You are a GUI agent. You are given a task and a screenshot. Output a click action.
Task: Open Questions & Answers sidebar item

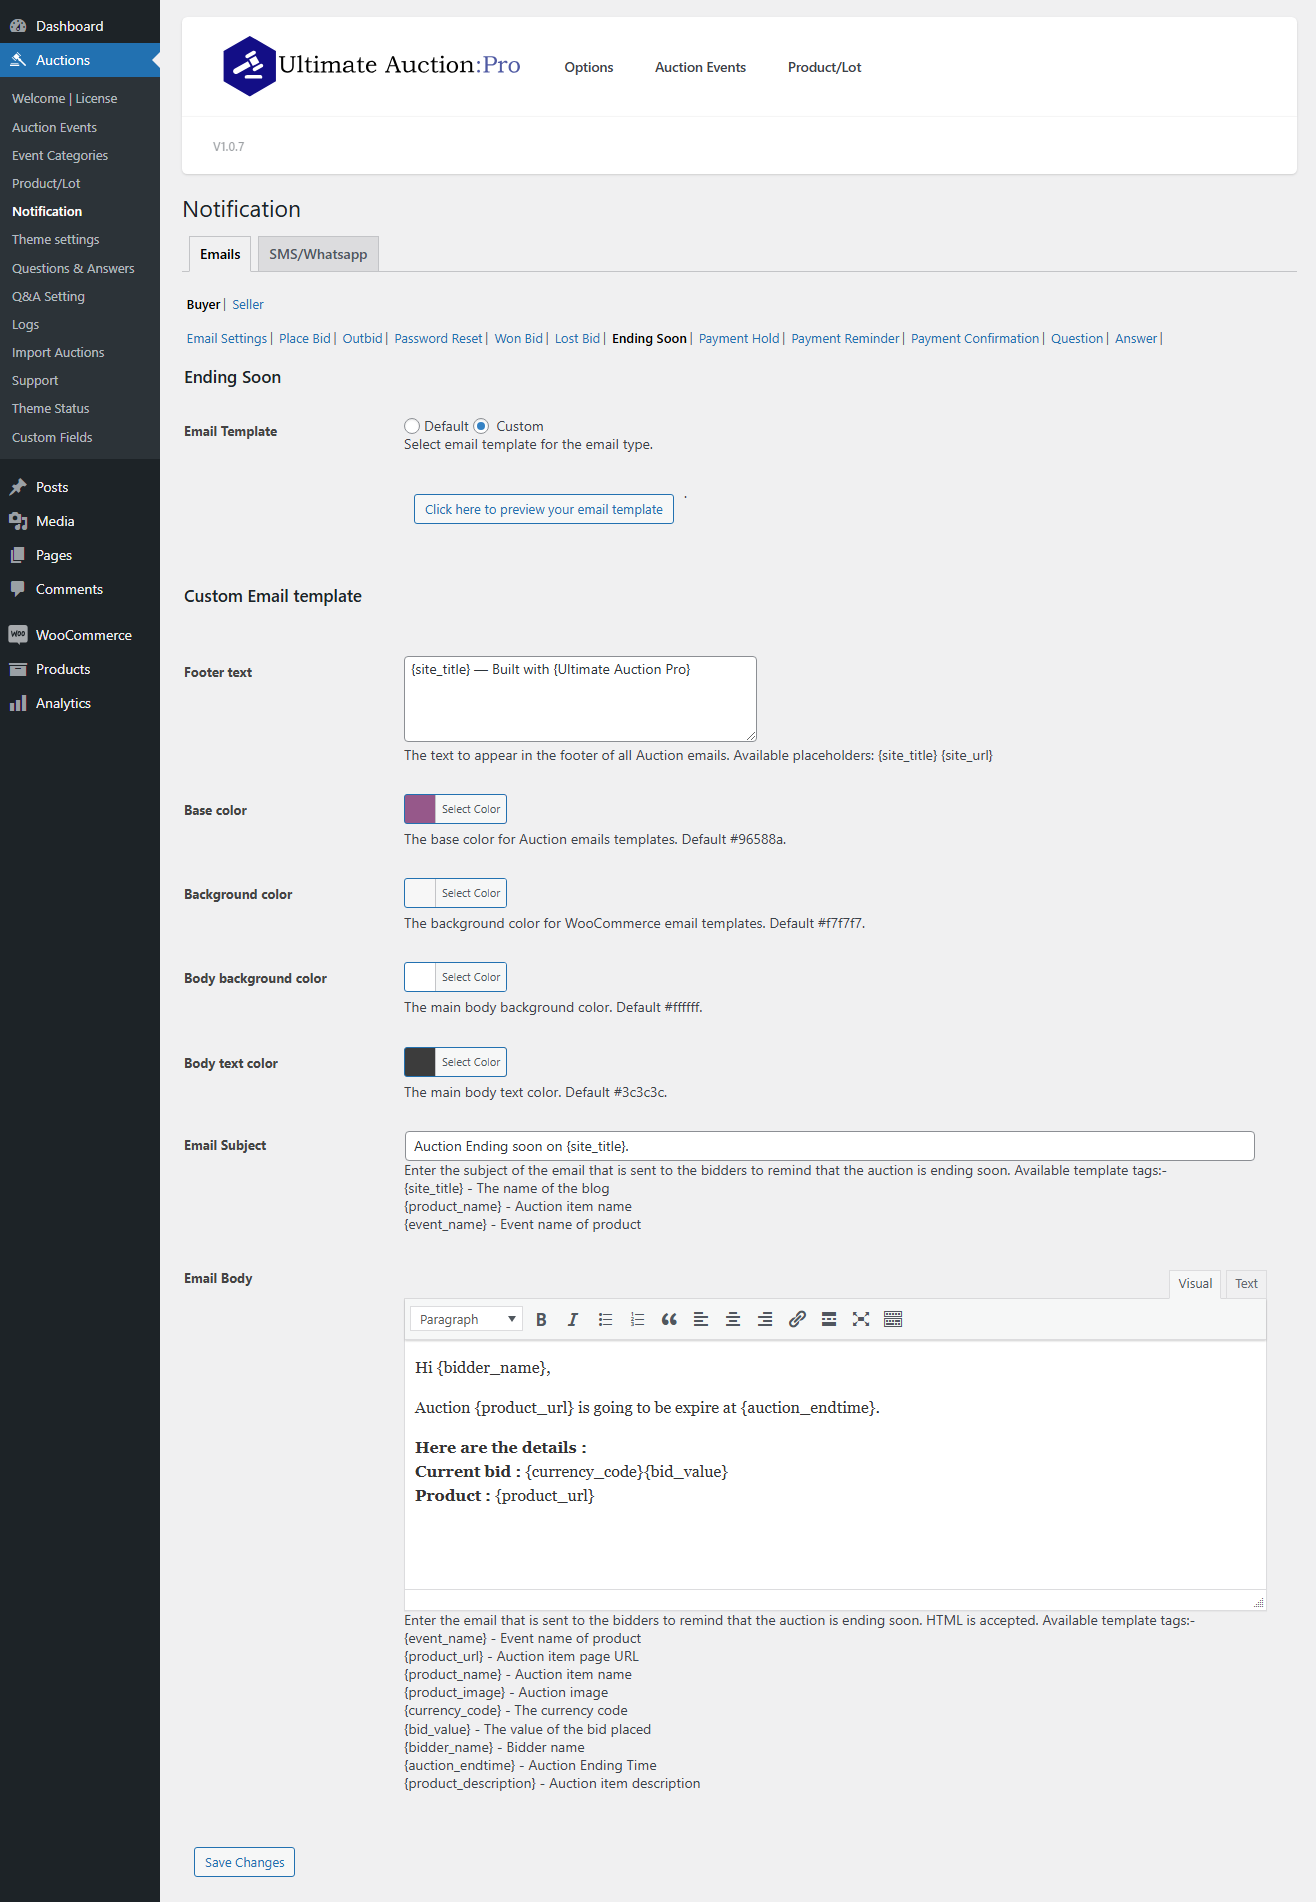point(73,268)
